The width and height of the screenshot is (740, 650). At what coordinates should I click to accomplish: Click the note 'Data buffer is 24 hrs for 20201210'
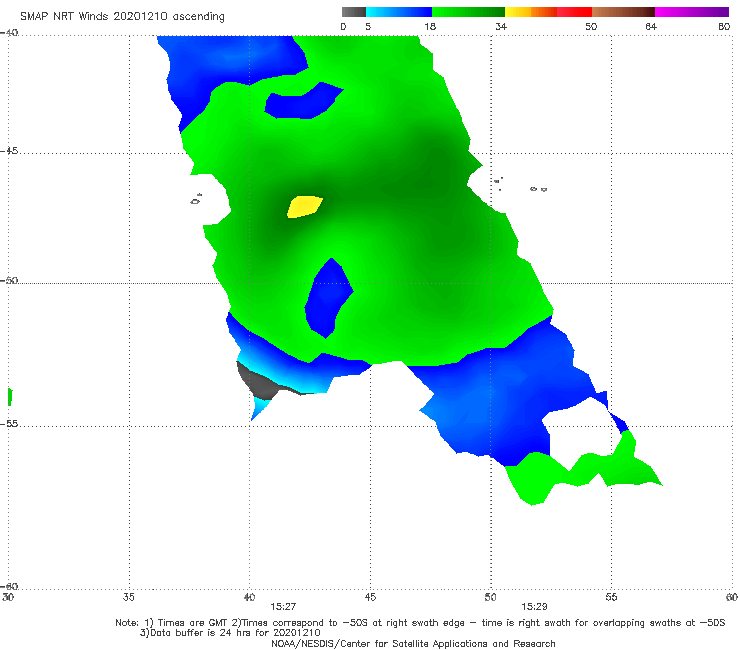[230, 633]
